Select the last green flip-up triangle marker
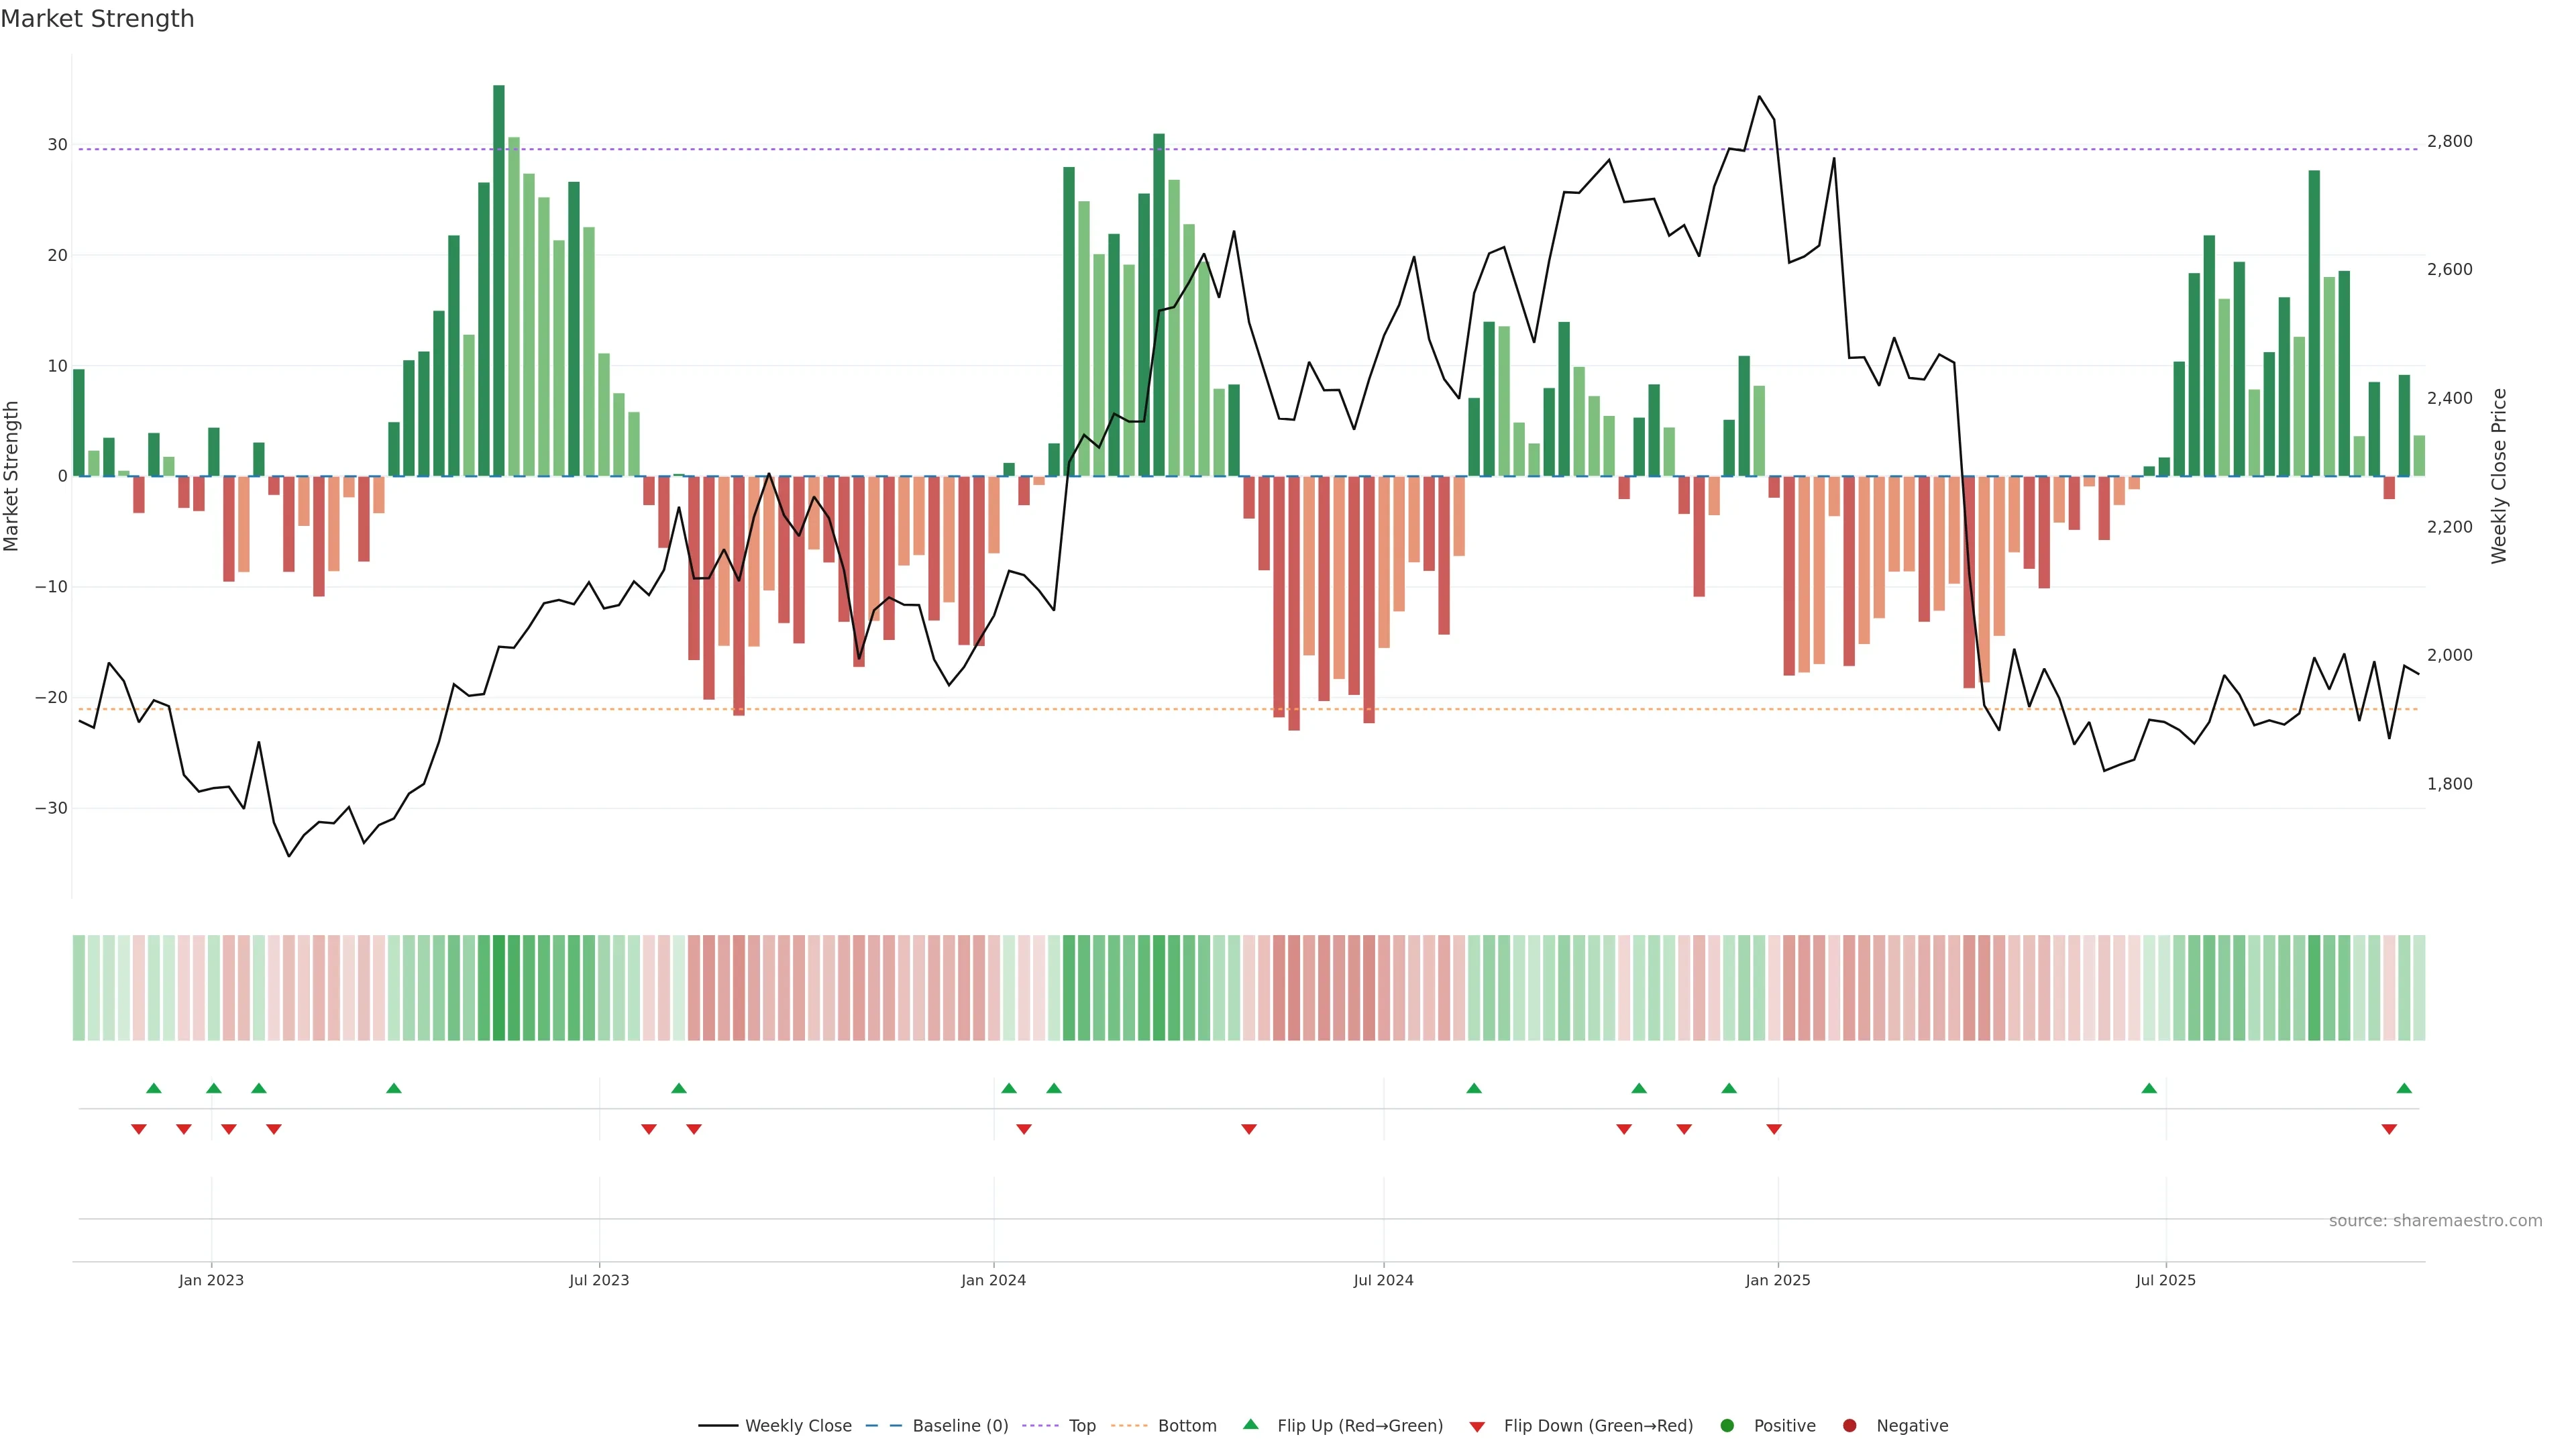2576x1449 pixels. pyautogui.click(x=2404, y=1088)
